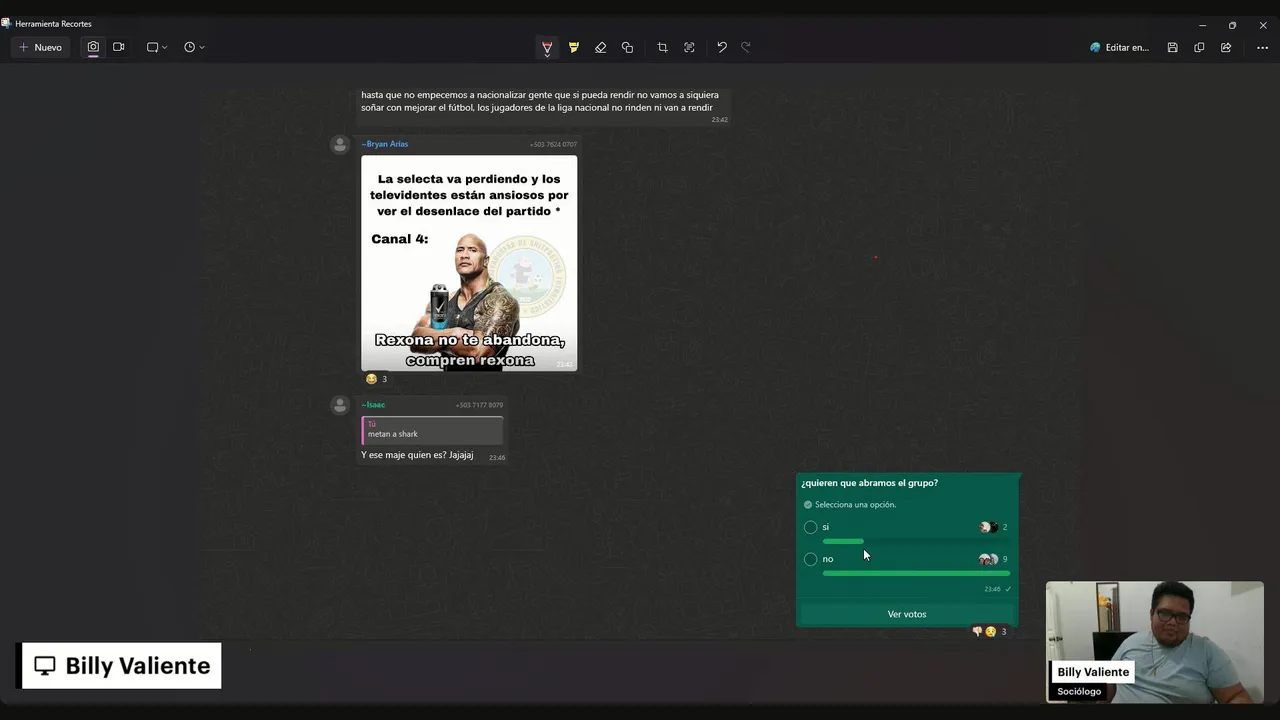Viewport: 1280px width, 720px height.
Task: Maximize the Herramienta Recortes window
Action: click(x=1232, y=25)
